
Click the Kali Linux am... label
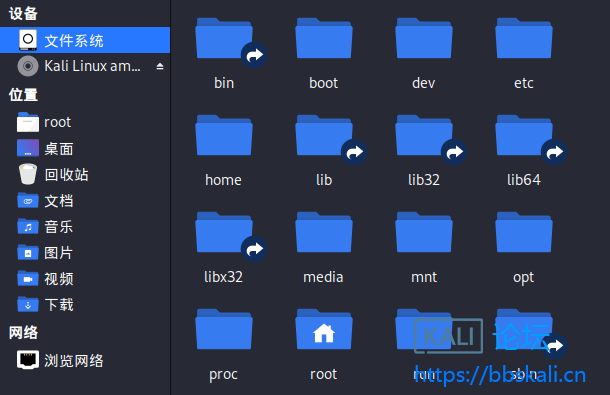(x=93, y=66)
